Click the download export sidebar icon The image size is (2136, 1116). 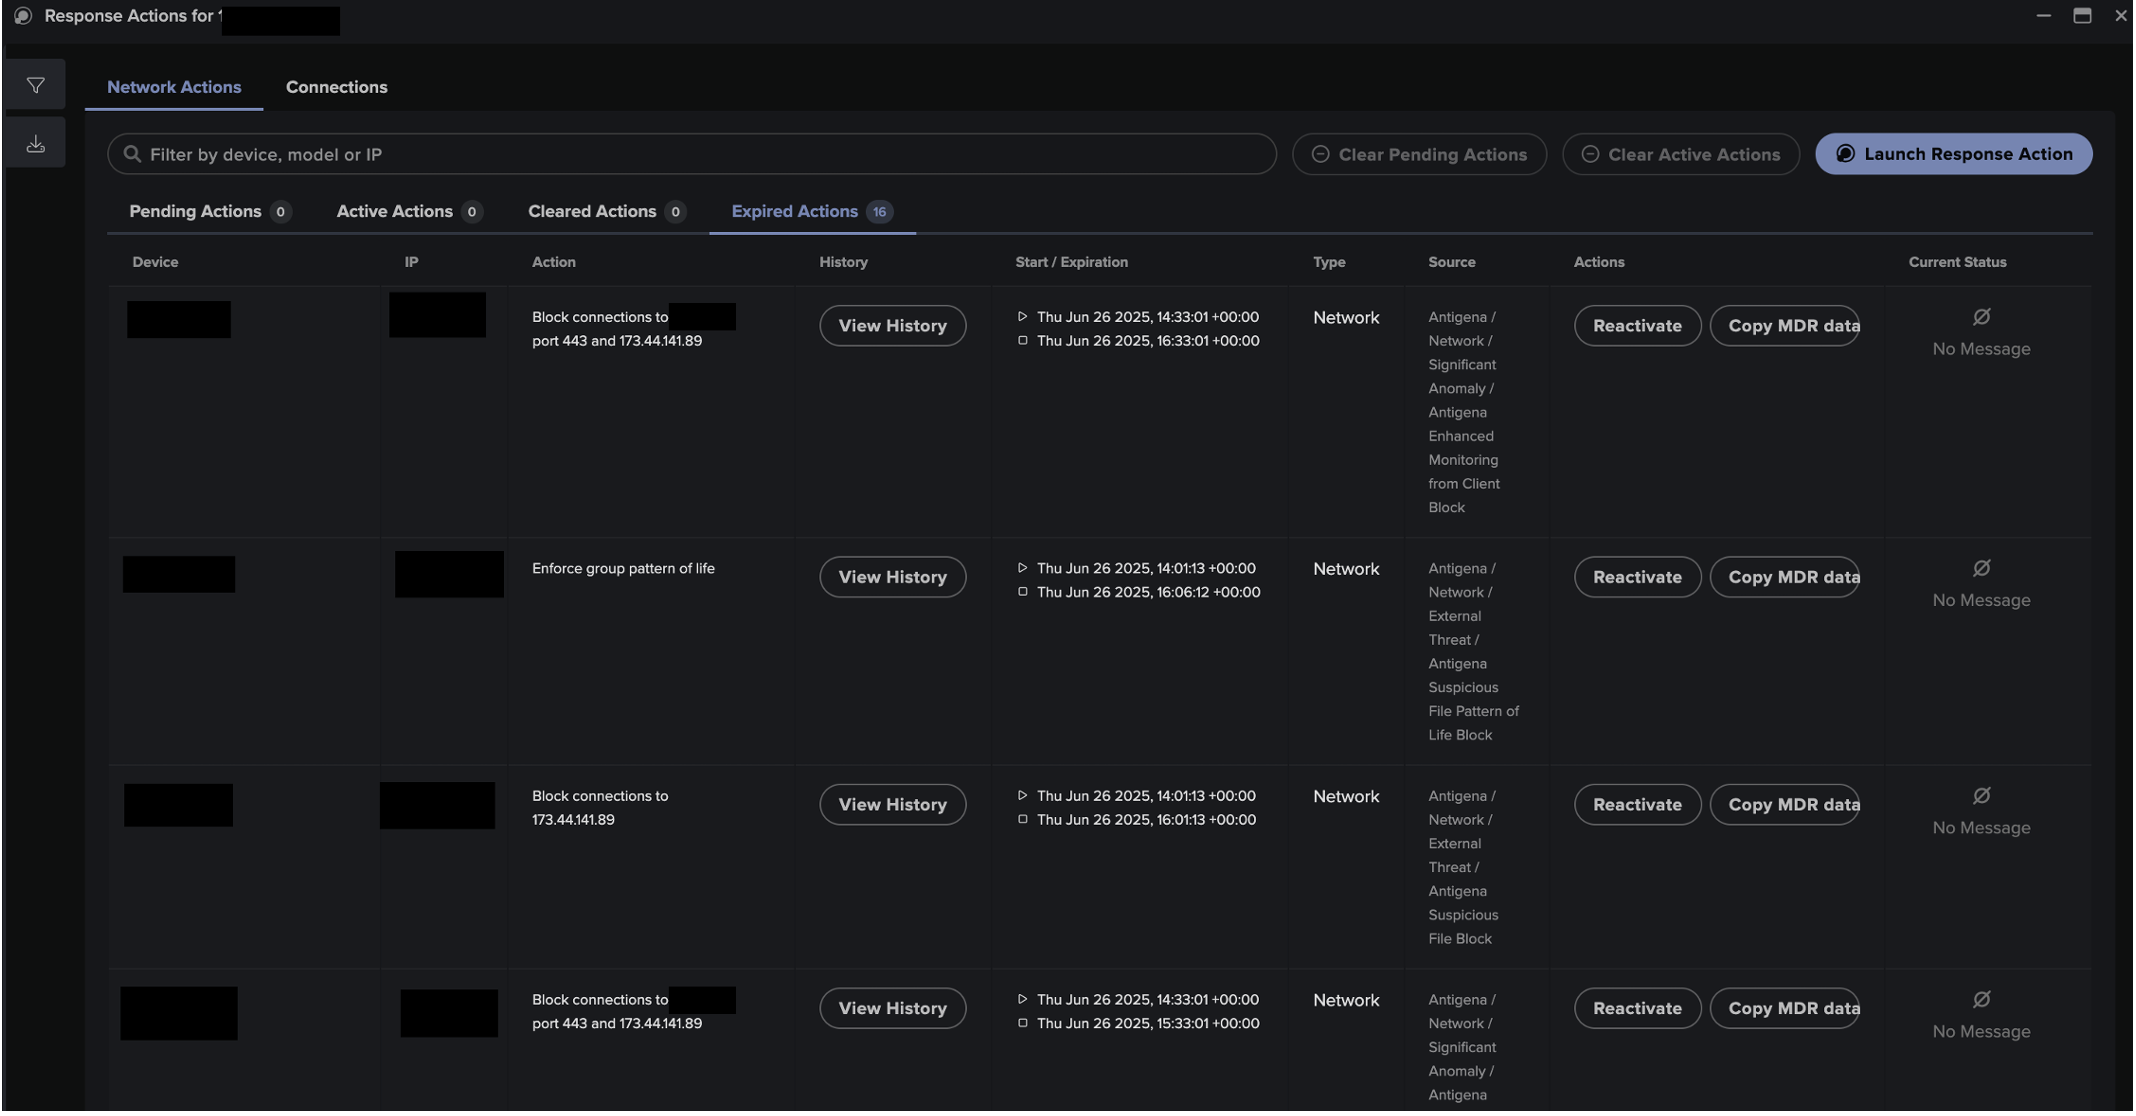pos(36,144)
